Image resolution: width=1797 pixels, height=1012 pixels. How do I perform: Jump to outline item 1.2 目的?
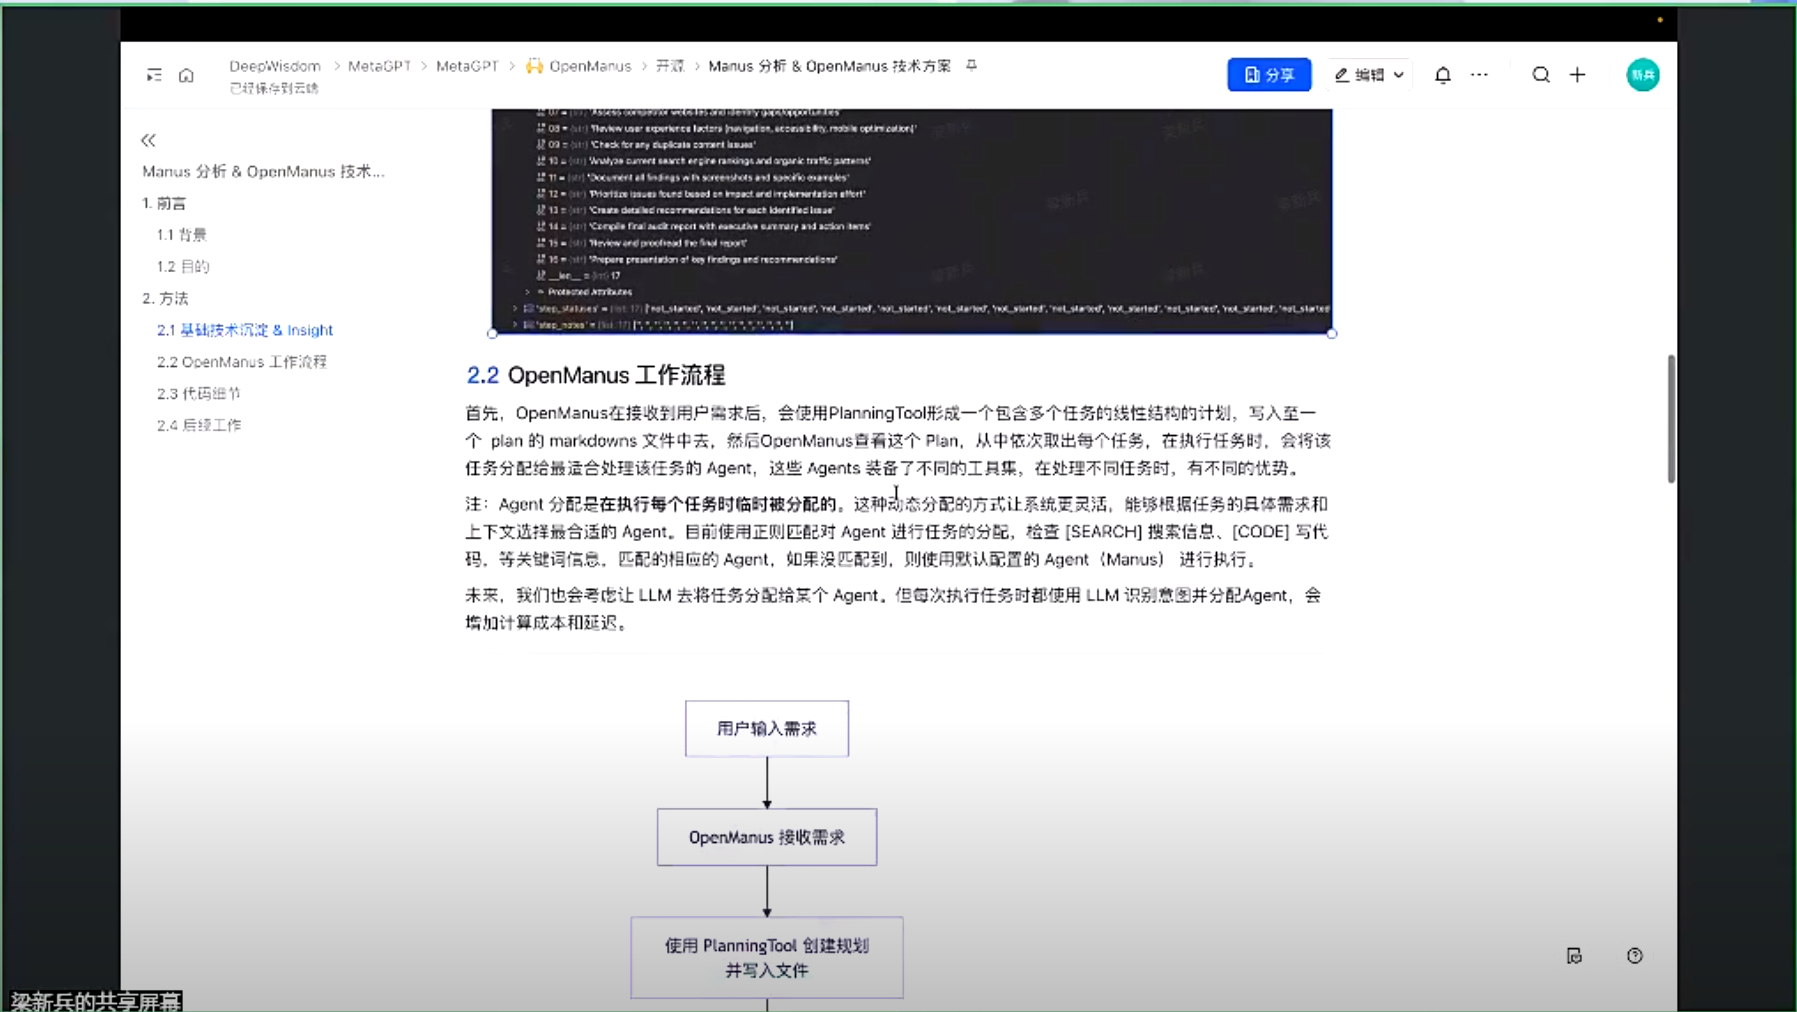tap(183, 267)
